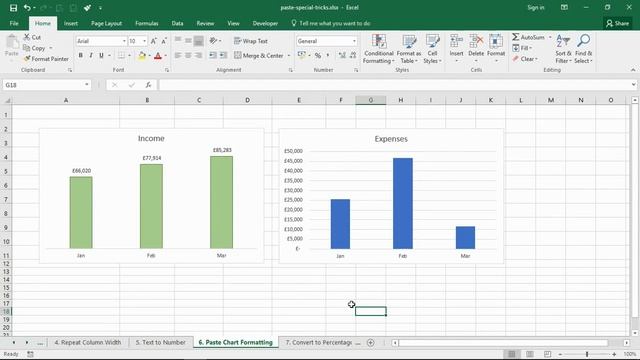640x360 pixels.
Task: Click the AutoSum button
Action: [529, 37]
